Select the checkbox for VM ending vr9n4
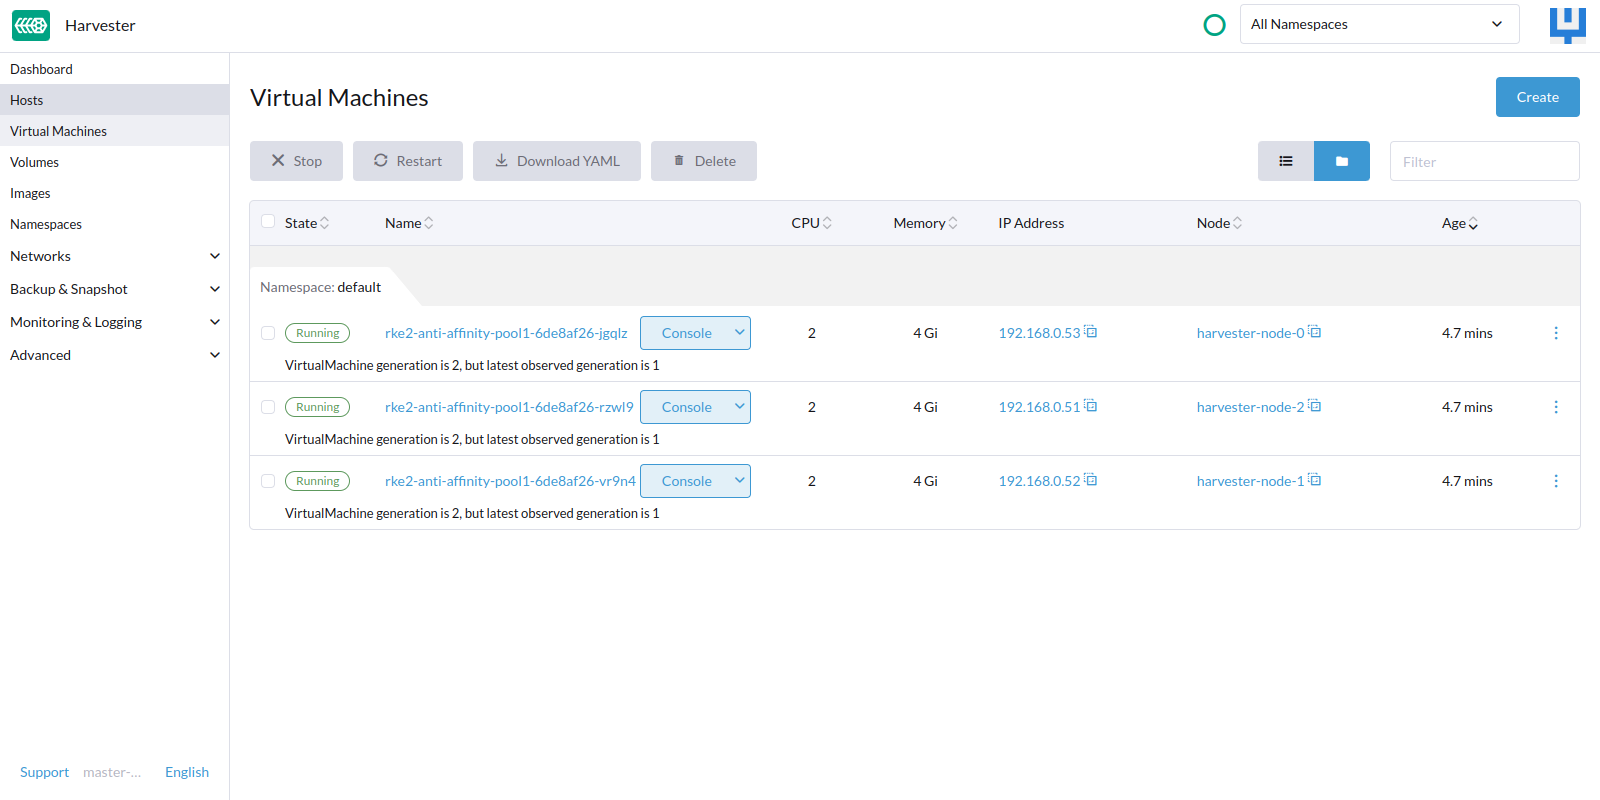 tap(268, 481)
